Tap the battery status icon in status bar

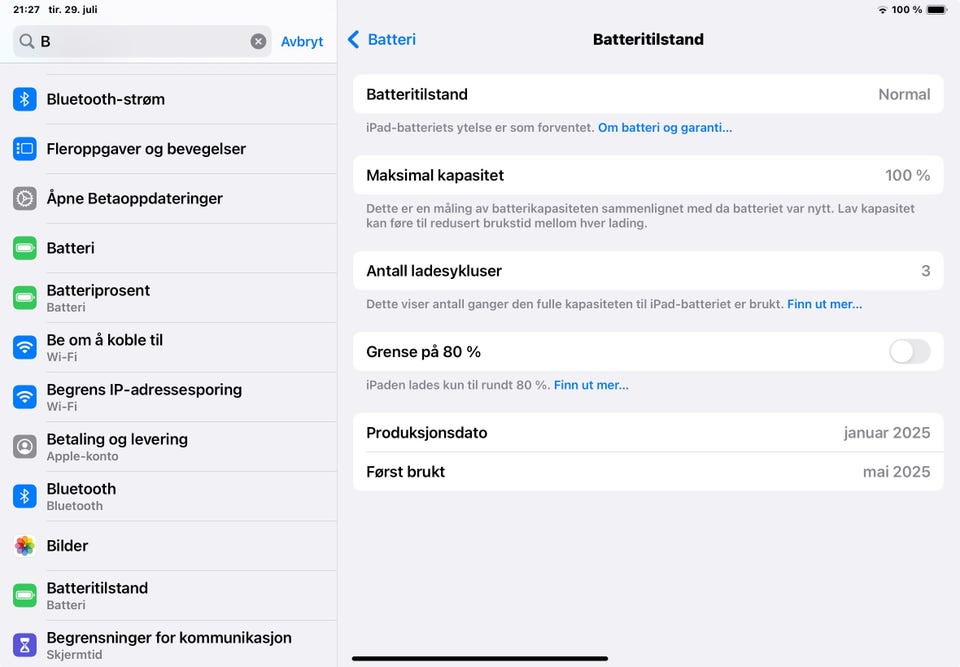(936, 10)
